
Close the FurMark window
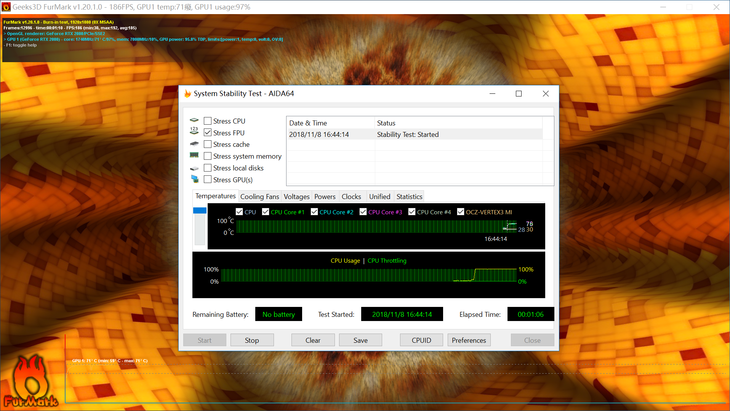coord(716,7)
